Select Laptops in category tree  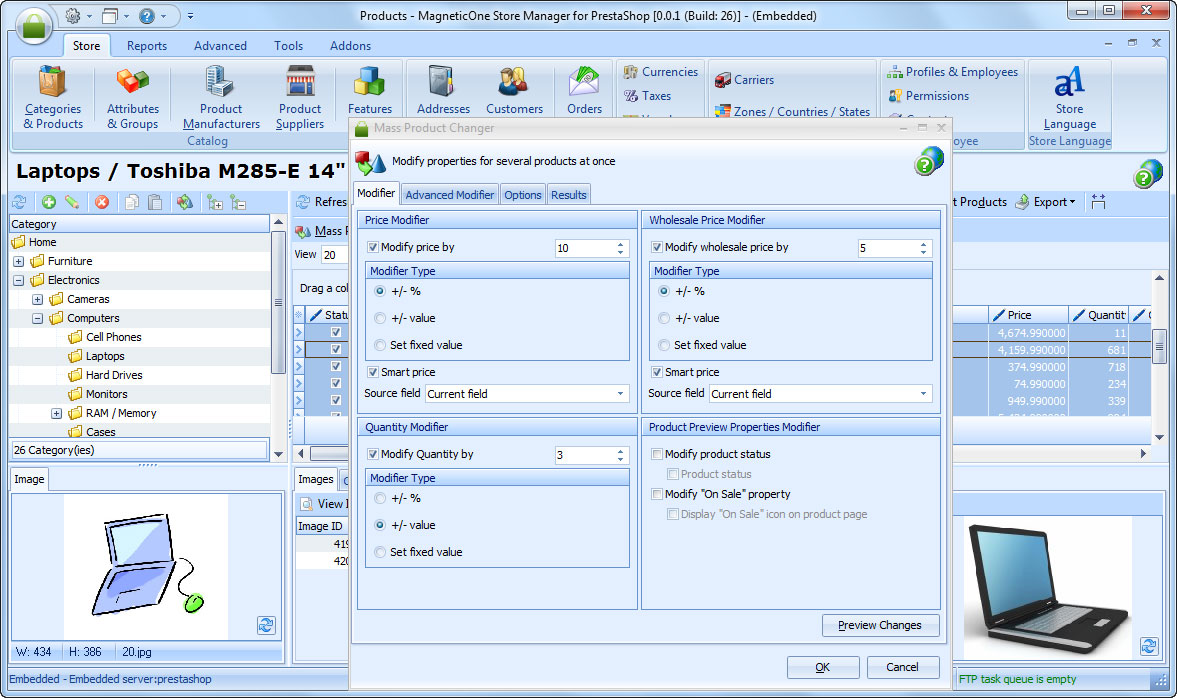(x=105, y=357)
